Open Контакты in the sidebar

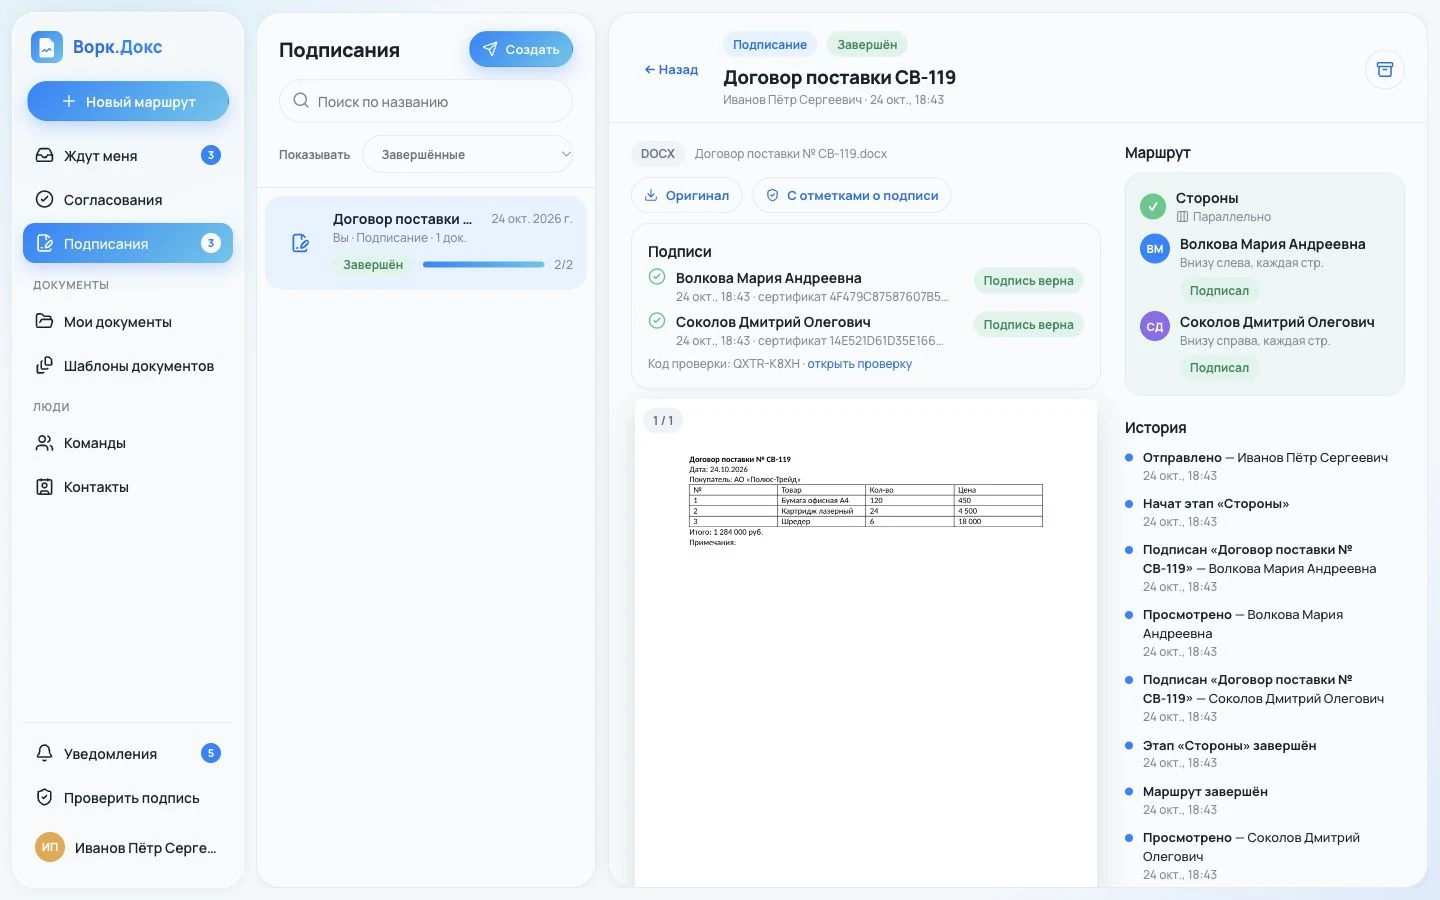[128, 487]
